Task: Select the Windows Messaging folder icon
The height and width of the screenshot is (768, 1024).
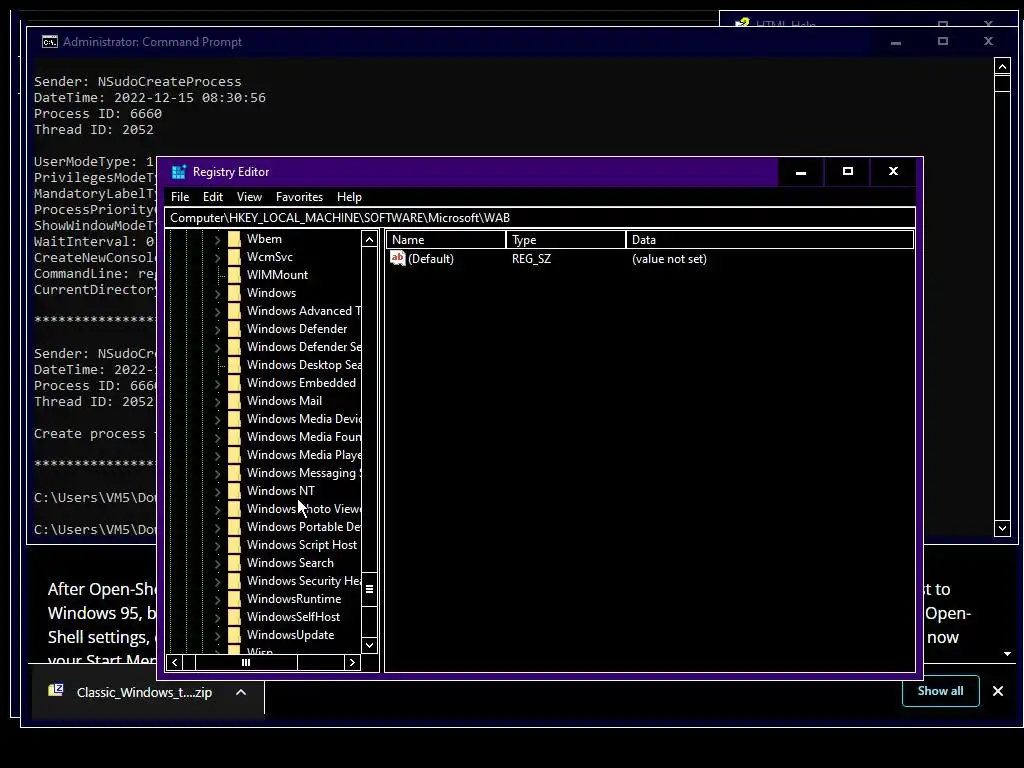Action: (x=234, y=473)
